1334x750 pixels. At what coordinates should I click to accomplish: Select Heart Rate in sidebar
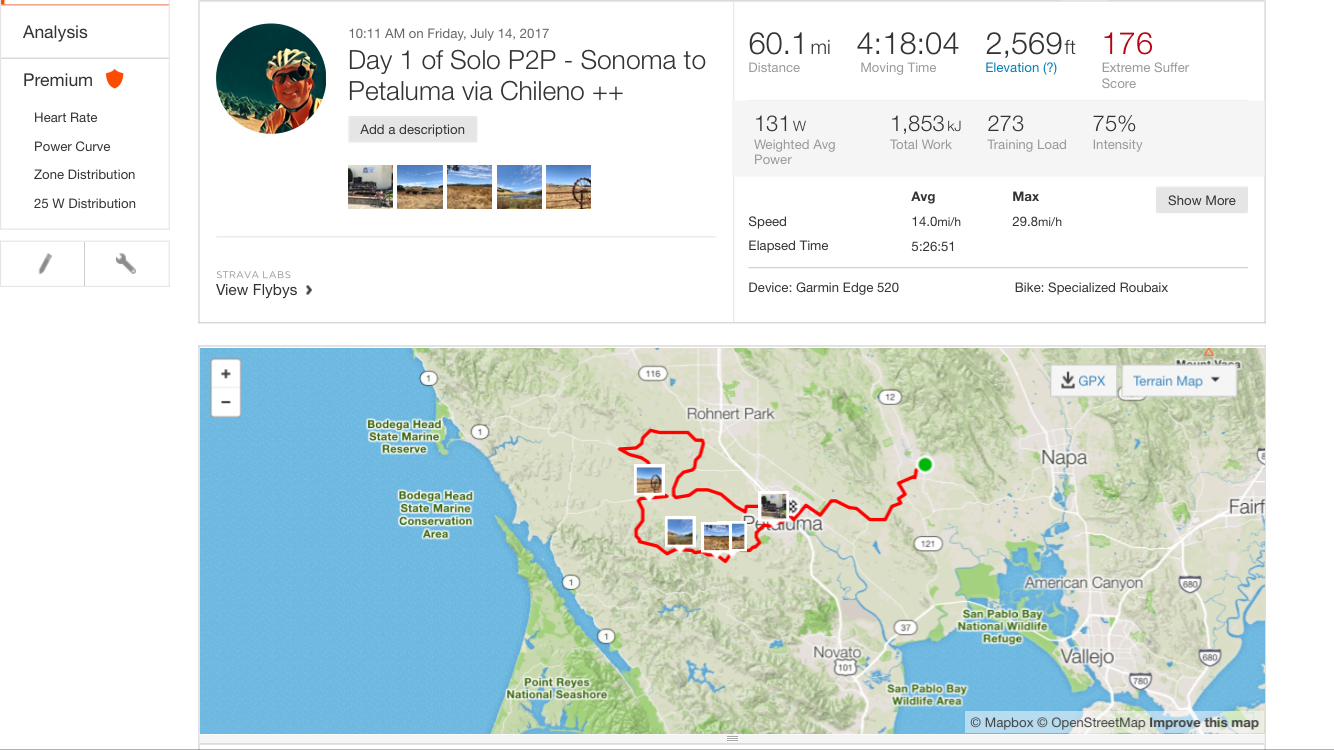[65, 117]
